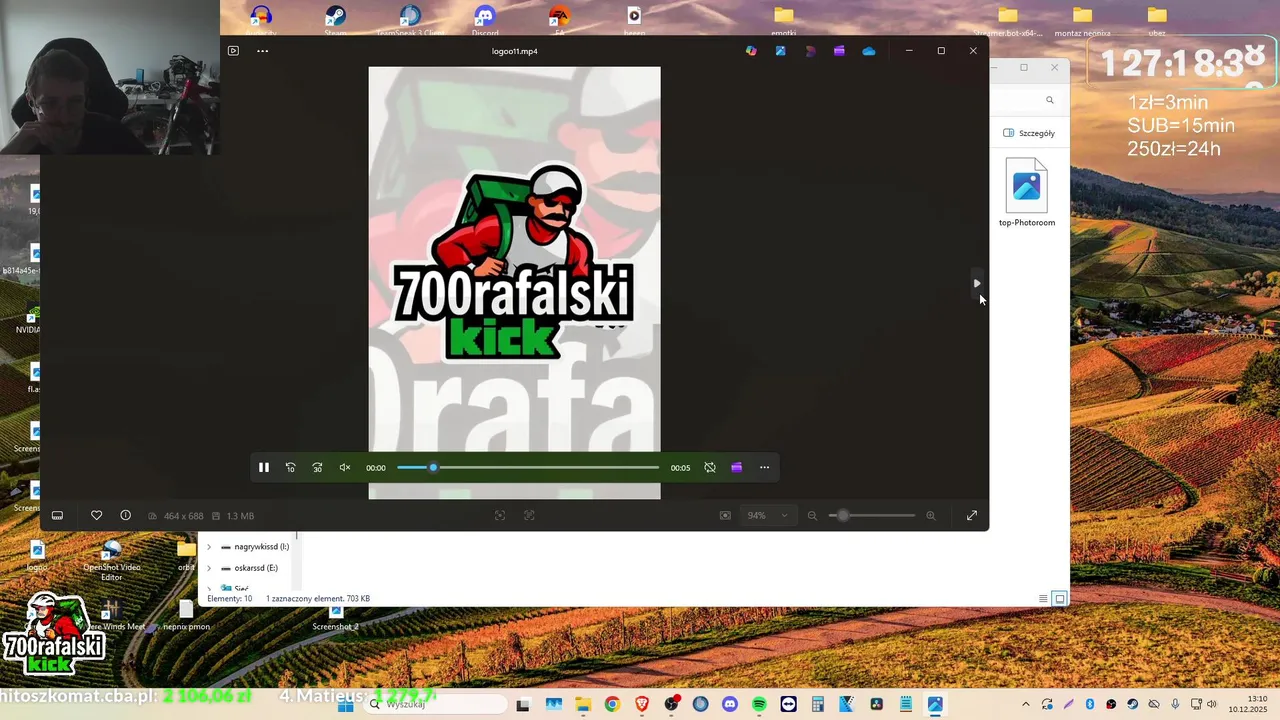
Task: Switch Explorer to large thumbnails view
Action: [x=1060, y=599]
